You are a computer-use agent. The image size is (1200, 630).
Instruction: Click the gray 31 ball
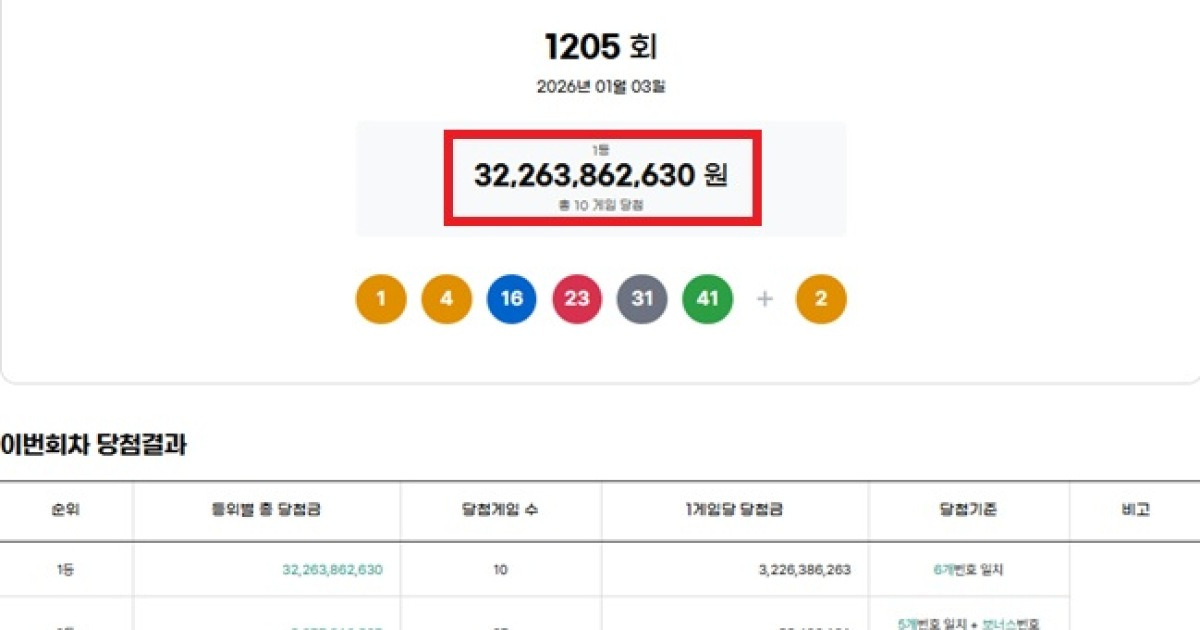coord(644,298)
